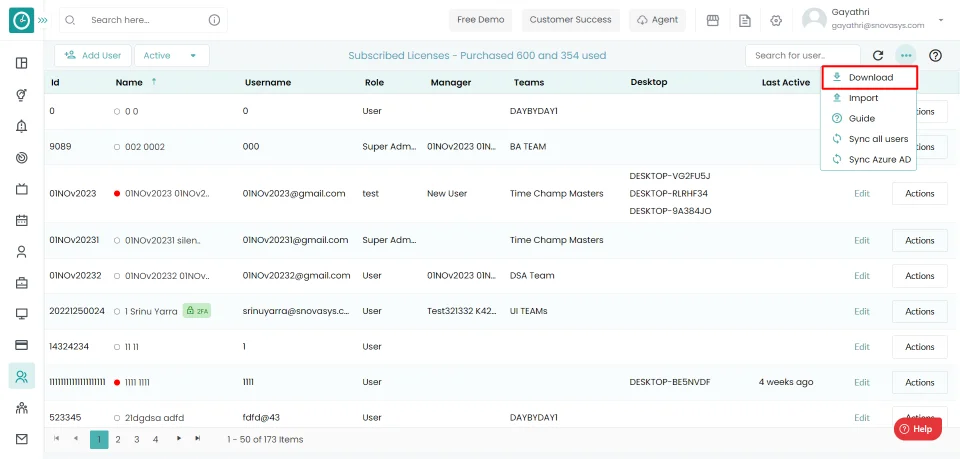
Task: Expand the sidebar with double-chevron arrows
Action: pos(43,20)
